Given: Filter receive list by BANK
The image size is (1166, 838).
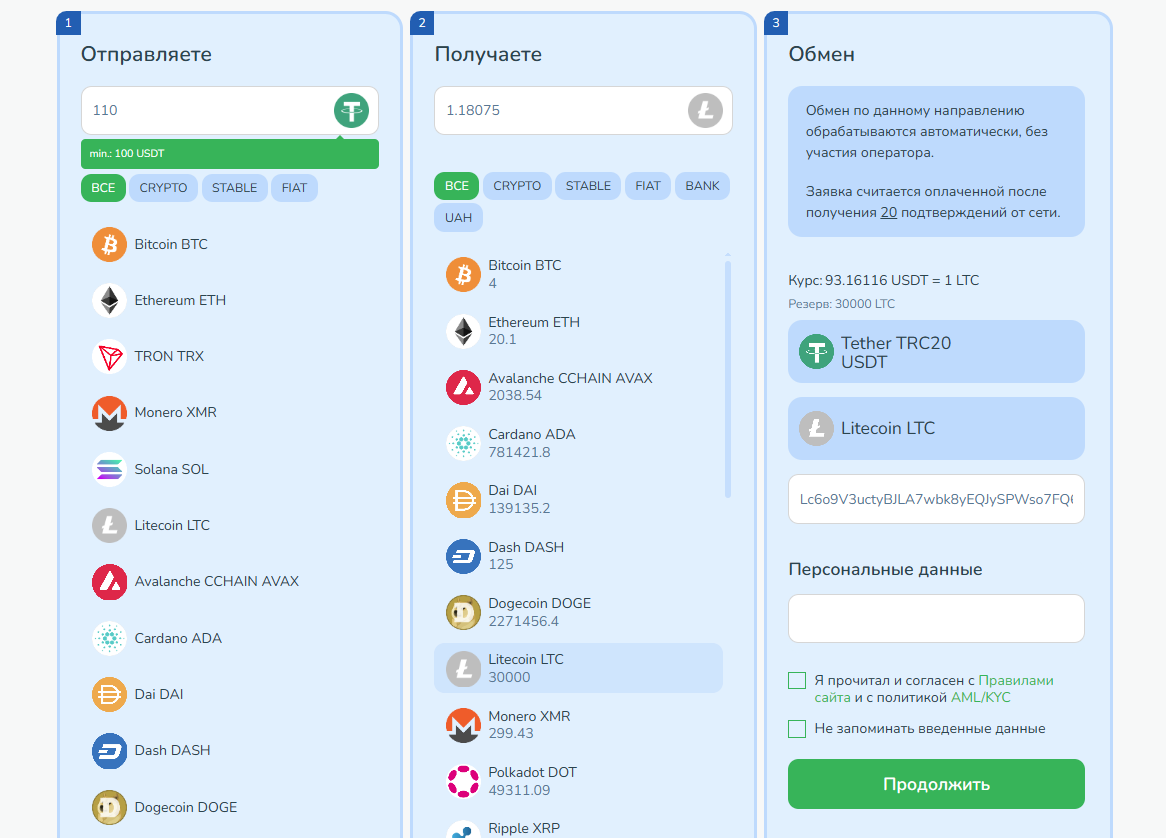Looking at the screenshot, I should tap(703, 186).
